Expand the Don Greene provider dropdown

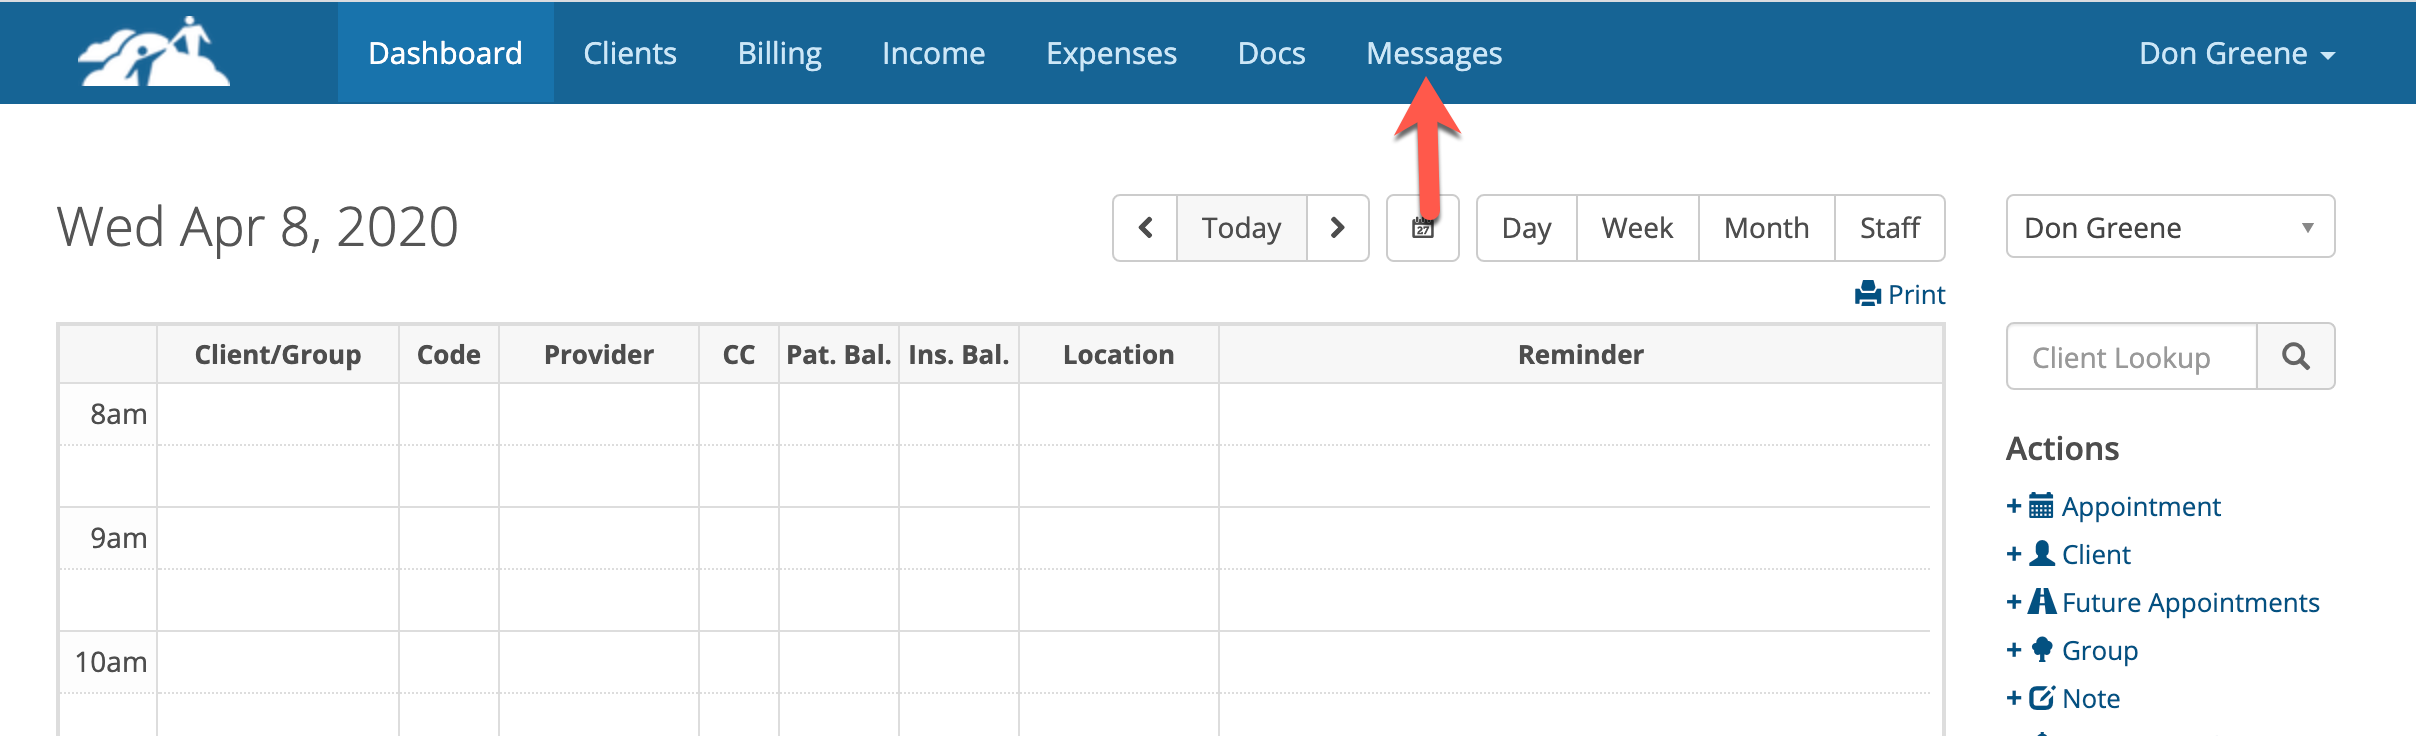tap(2169, 228)
